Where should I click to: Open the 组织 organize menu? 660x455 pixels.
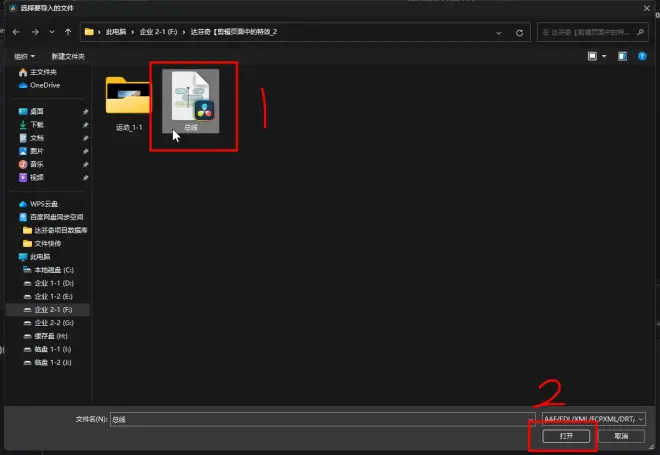(24, 56)
